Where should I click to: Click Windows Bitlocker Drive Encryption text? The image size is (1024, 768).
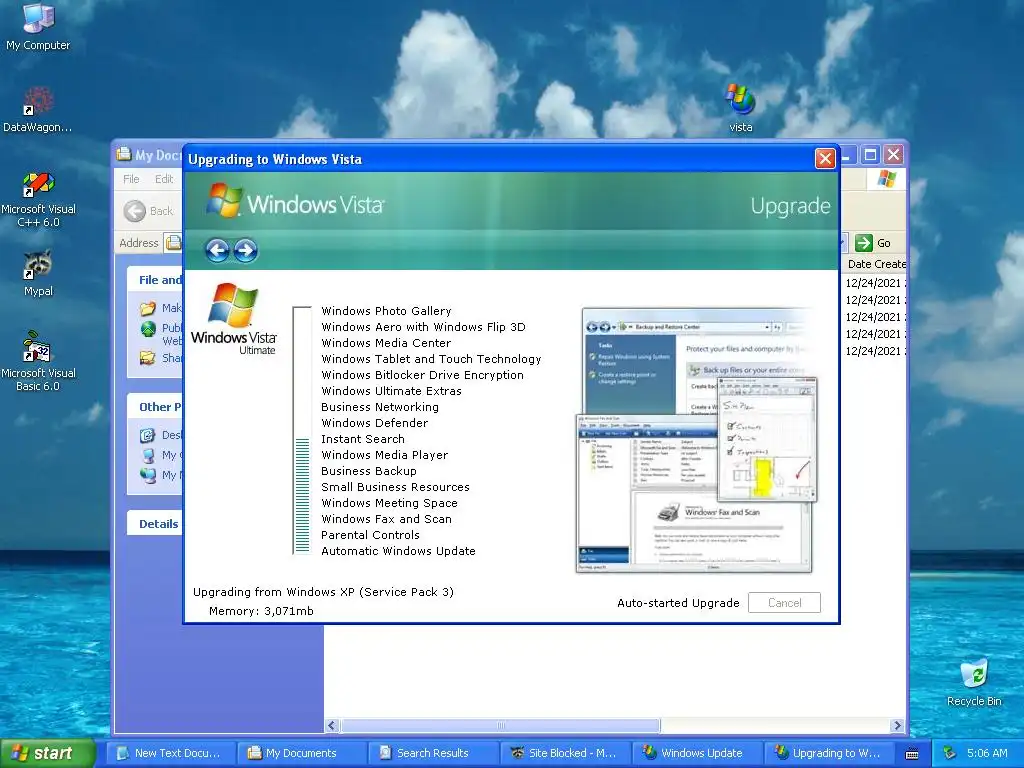click(x=423, y=375)
